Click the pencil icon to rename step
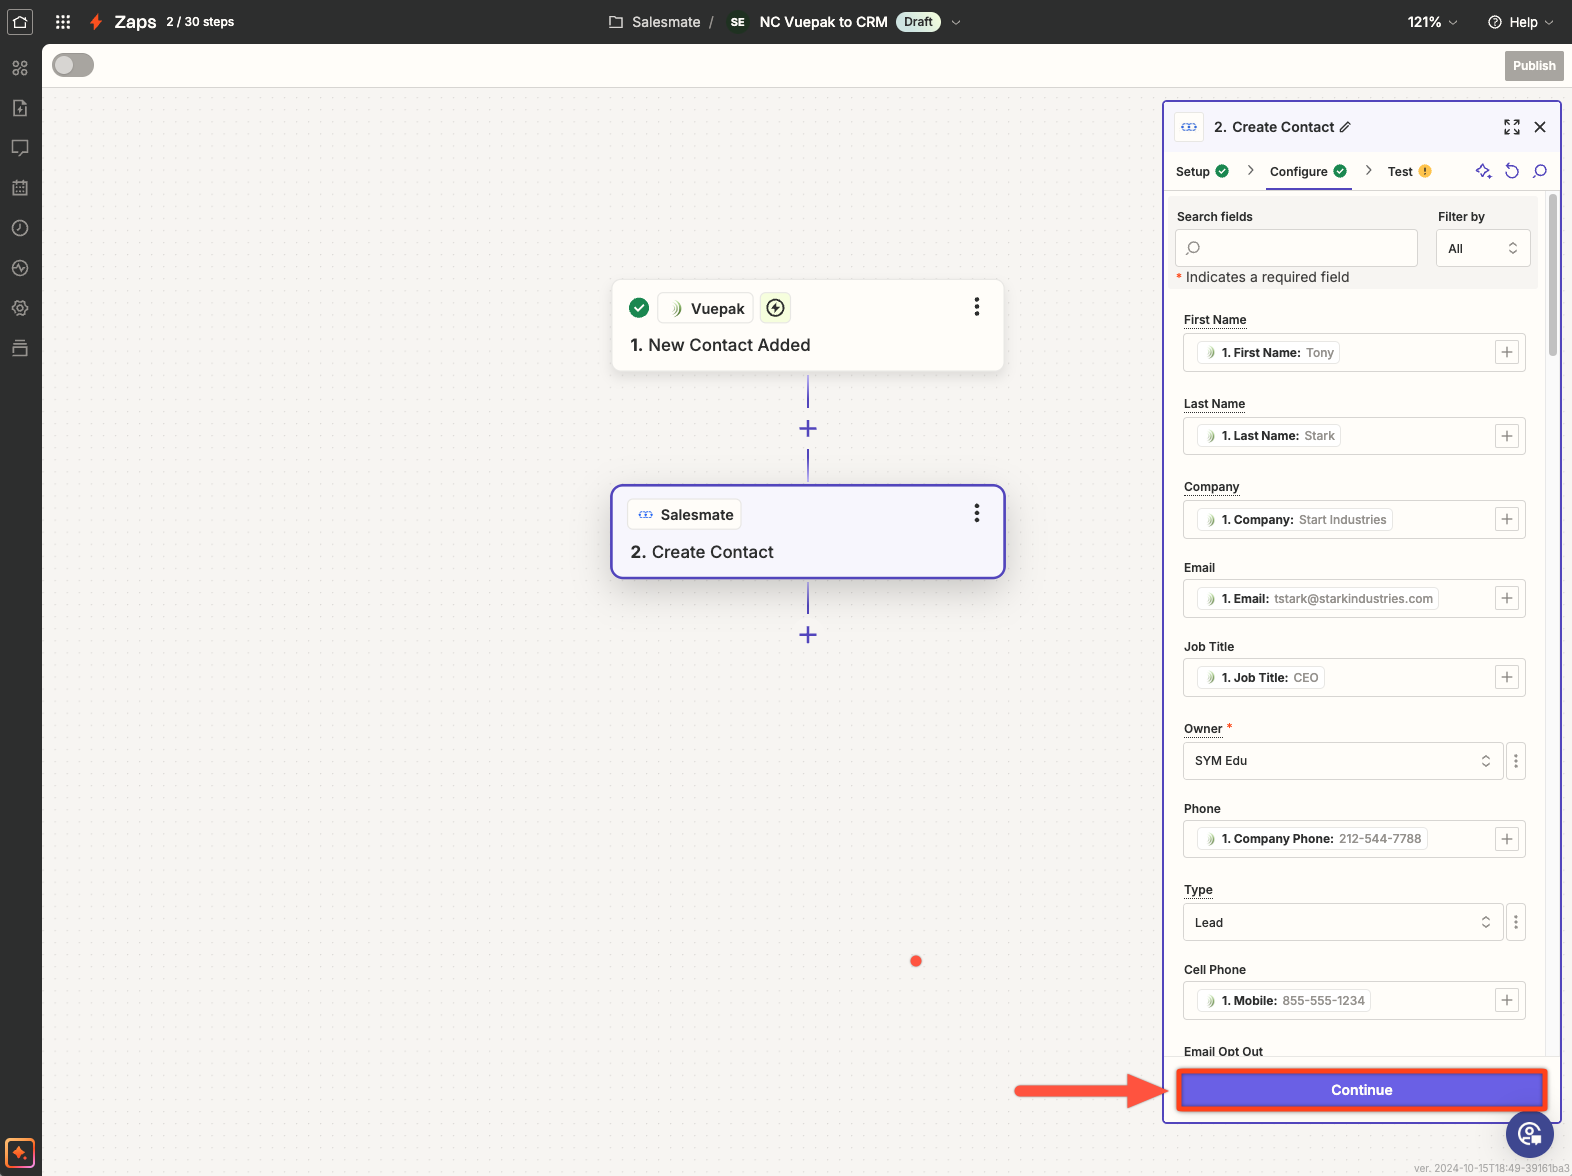Screen dimensions: 1572x1176 (x=1345, y=127)
